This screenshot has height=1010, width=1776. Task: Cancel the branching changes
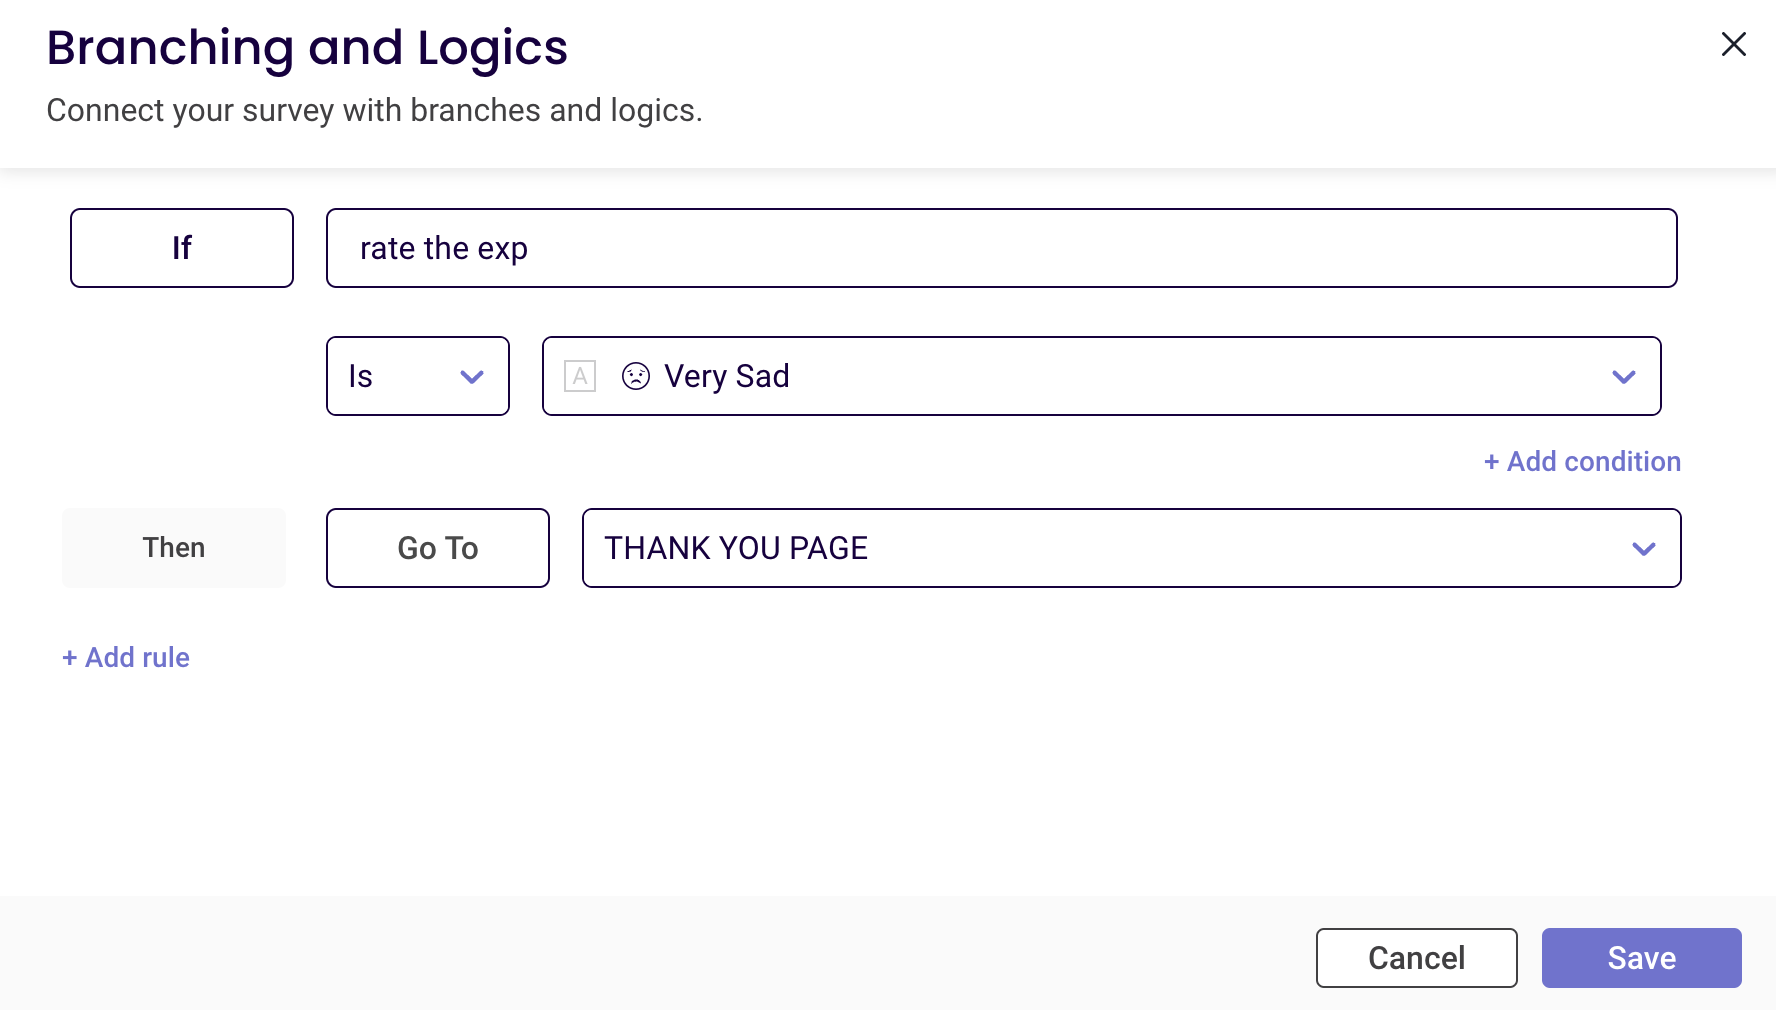[1417, 958]
